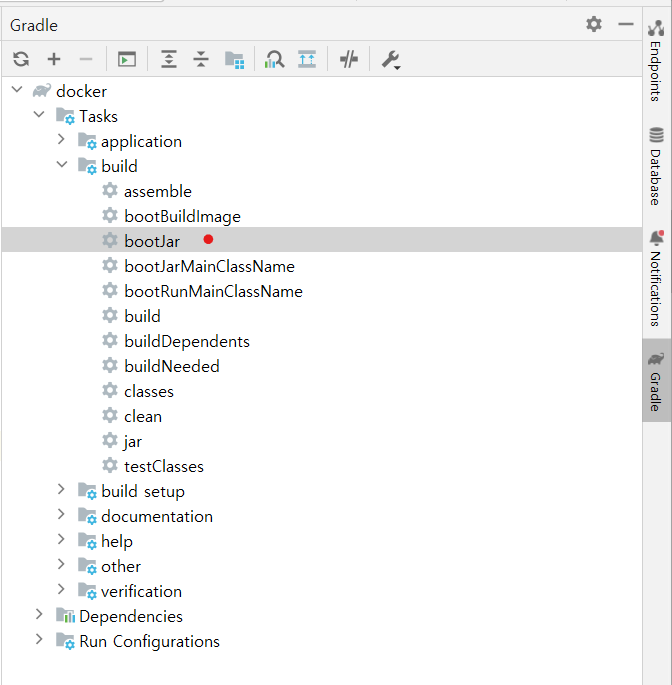Click Analyze Dependencies icon
This screenshot has width=672, height=685.
[274, 59]
